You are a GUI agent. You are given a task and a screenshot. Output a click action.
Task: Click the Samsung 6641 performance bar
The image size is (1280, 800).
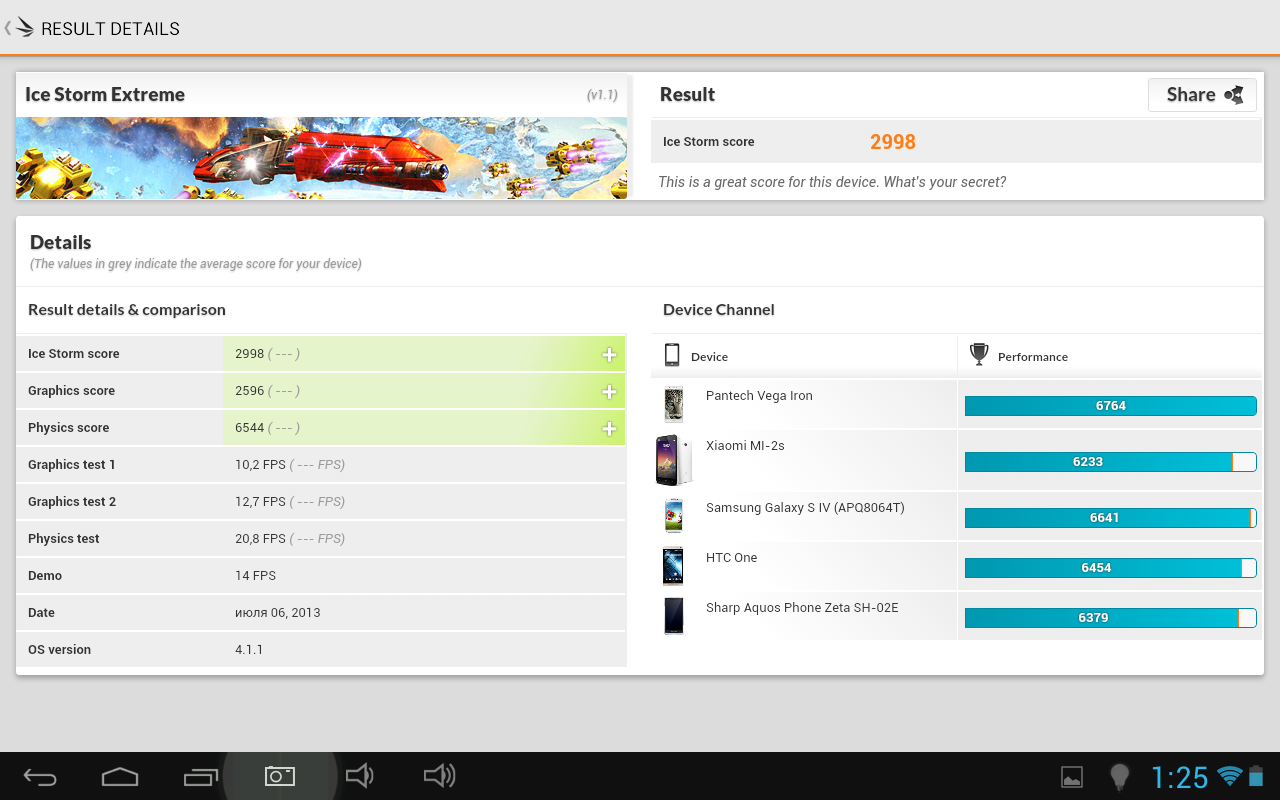[1110, 518]
